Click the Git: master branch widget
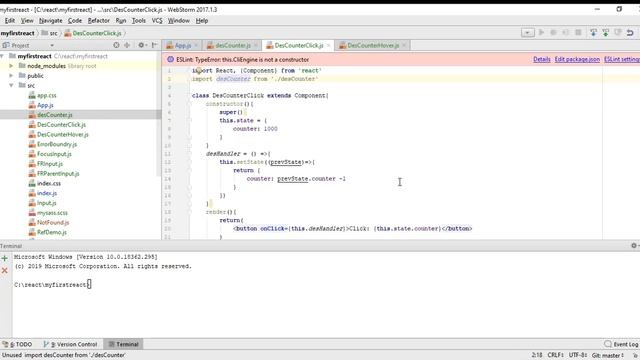 pos(608,355)
